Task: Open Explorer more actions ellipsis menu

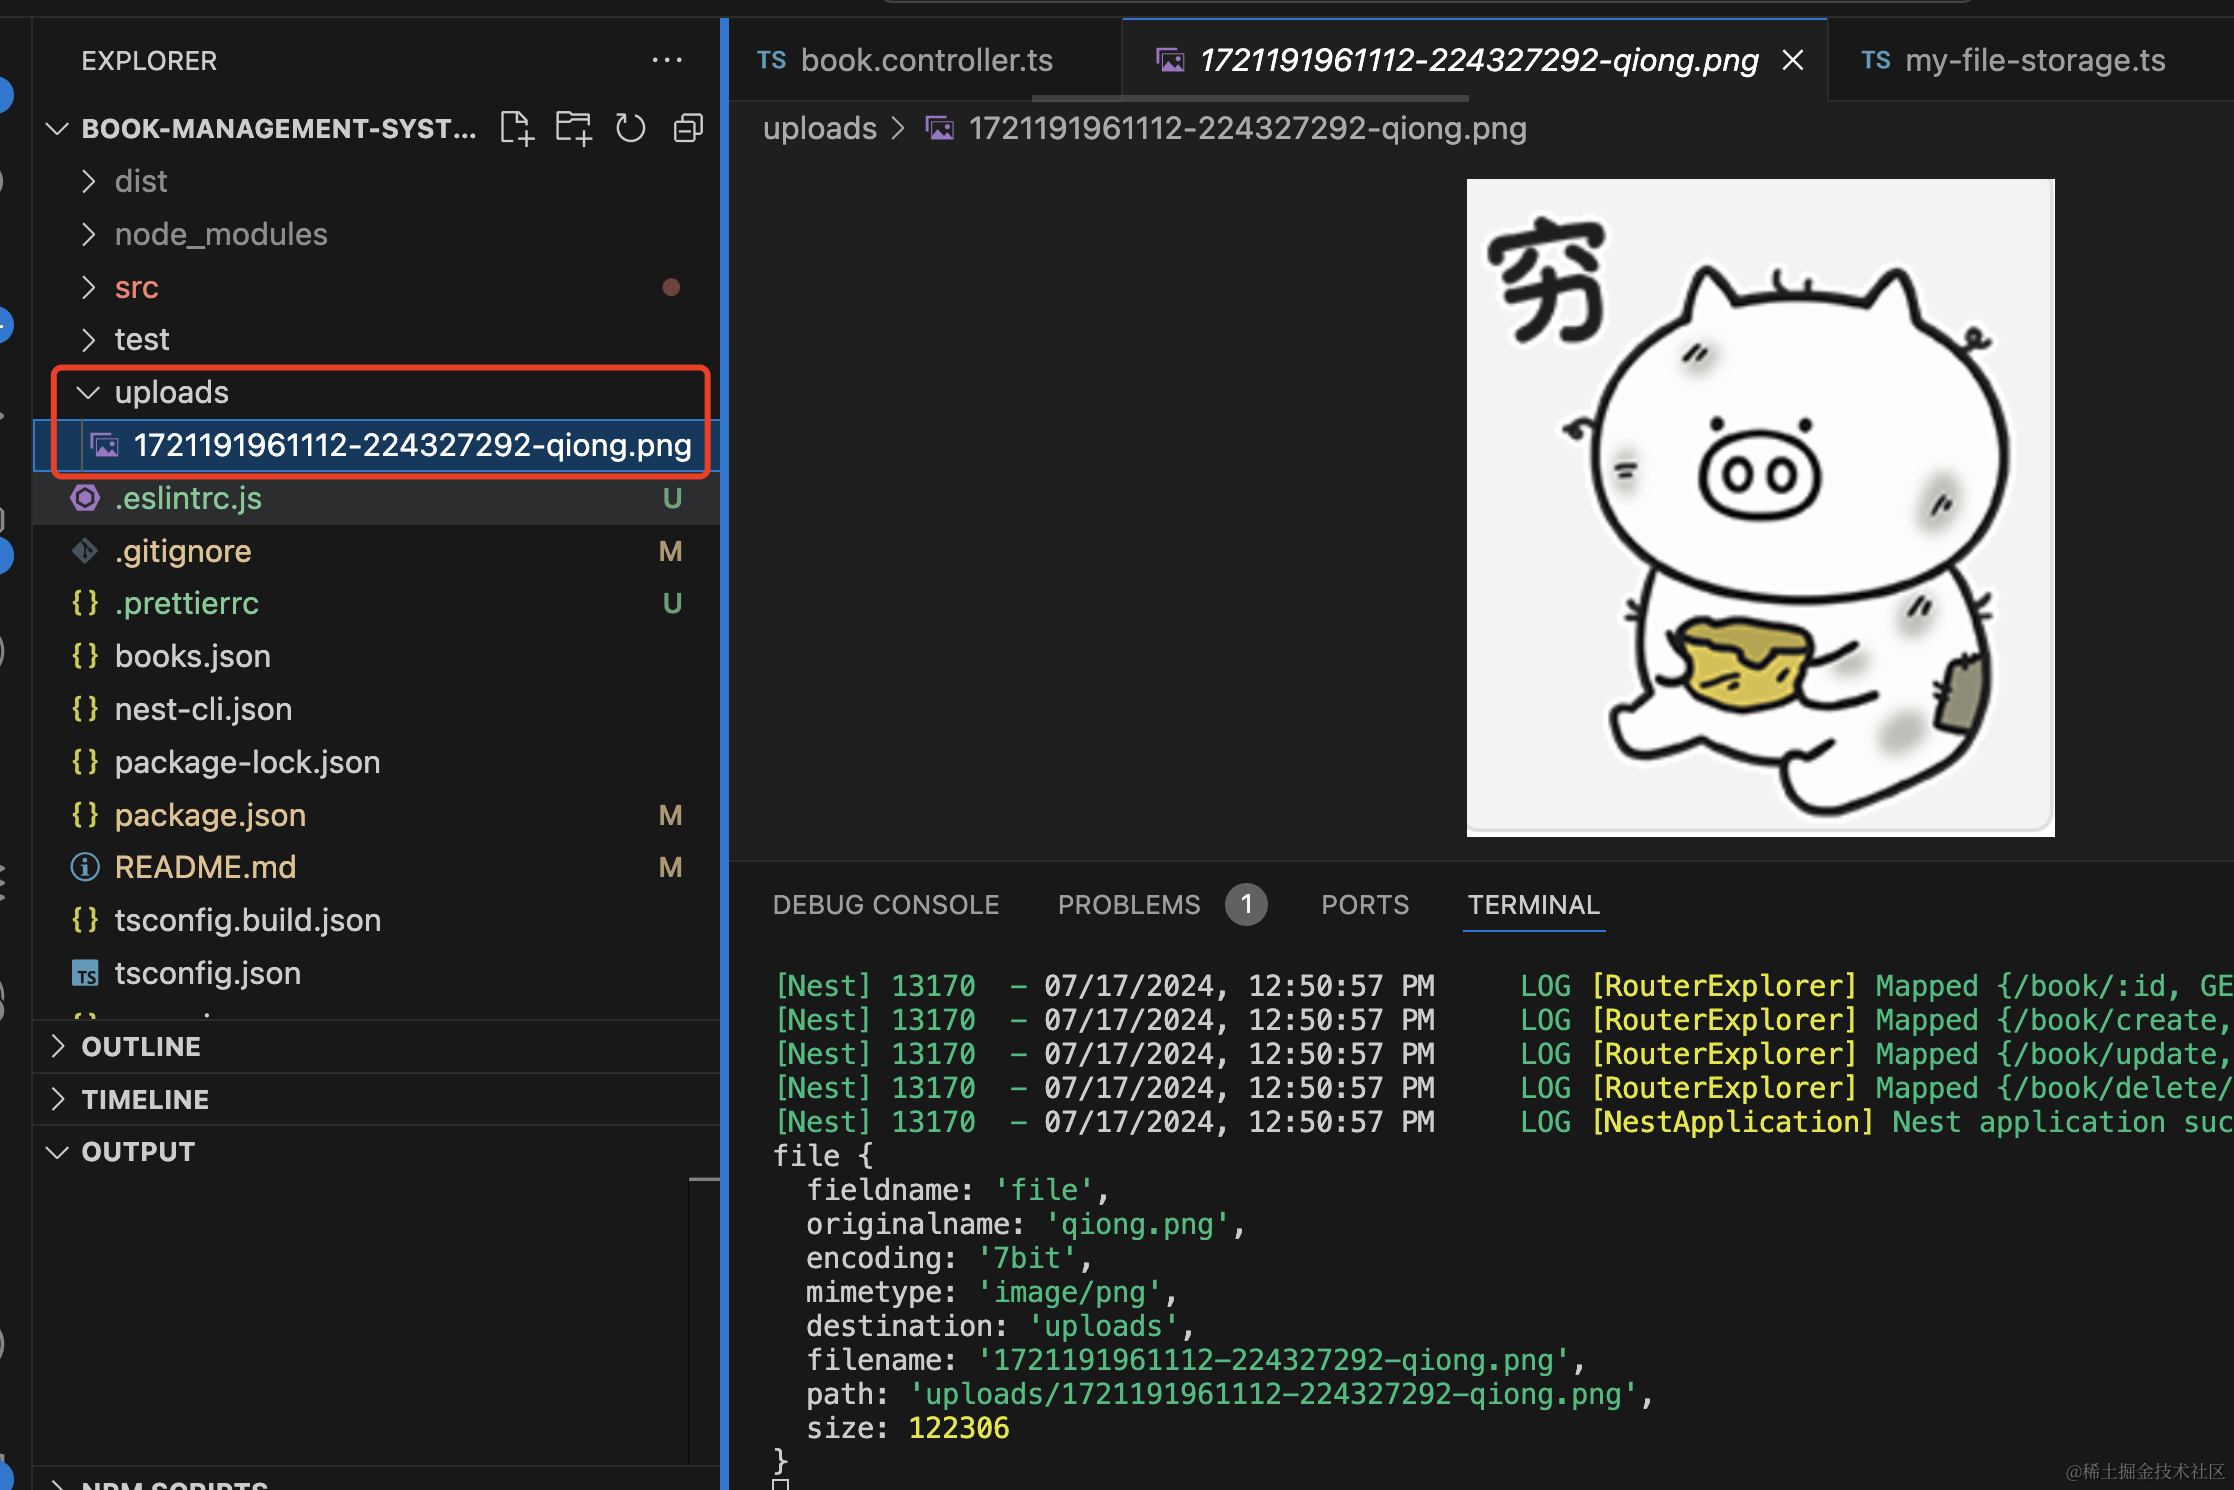Action: [666, 61]
